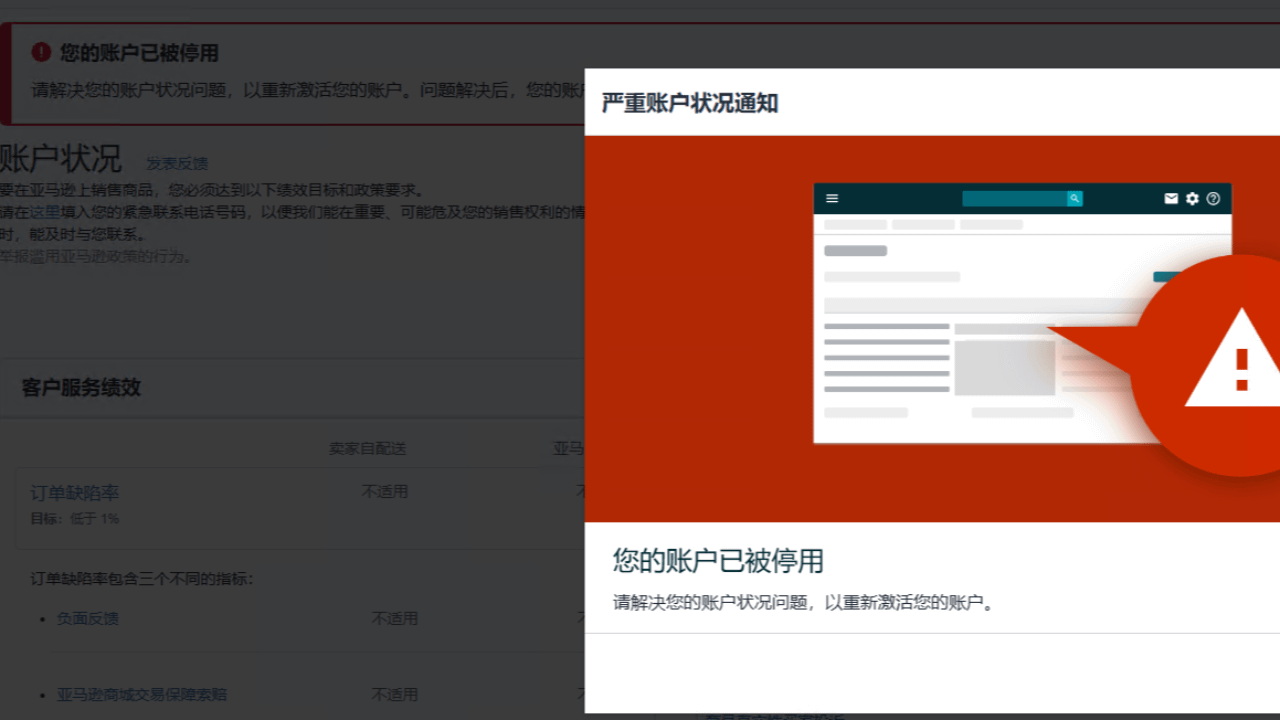
Task: Click the red alert icon in the deactivation banner
Action: [41, 52]
